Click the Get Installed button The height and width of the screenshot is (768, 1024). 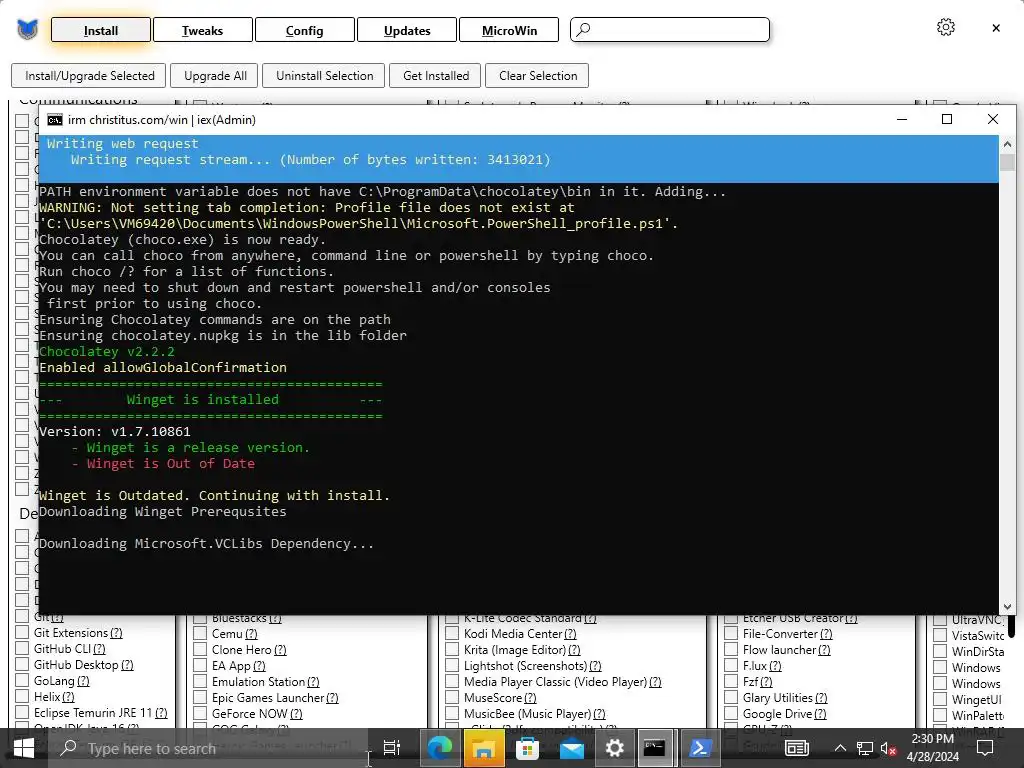click(x=436, y=75)
